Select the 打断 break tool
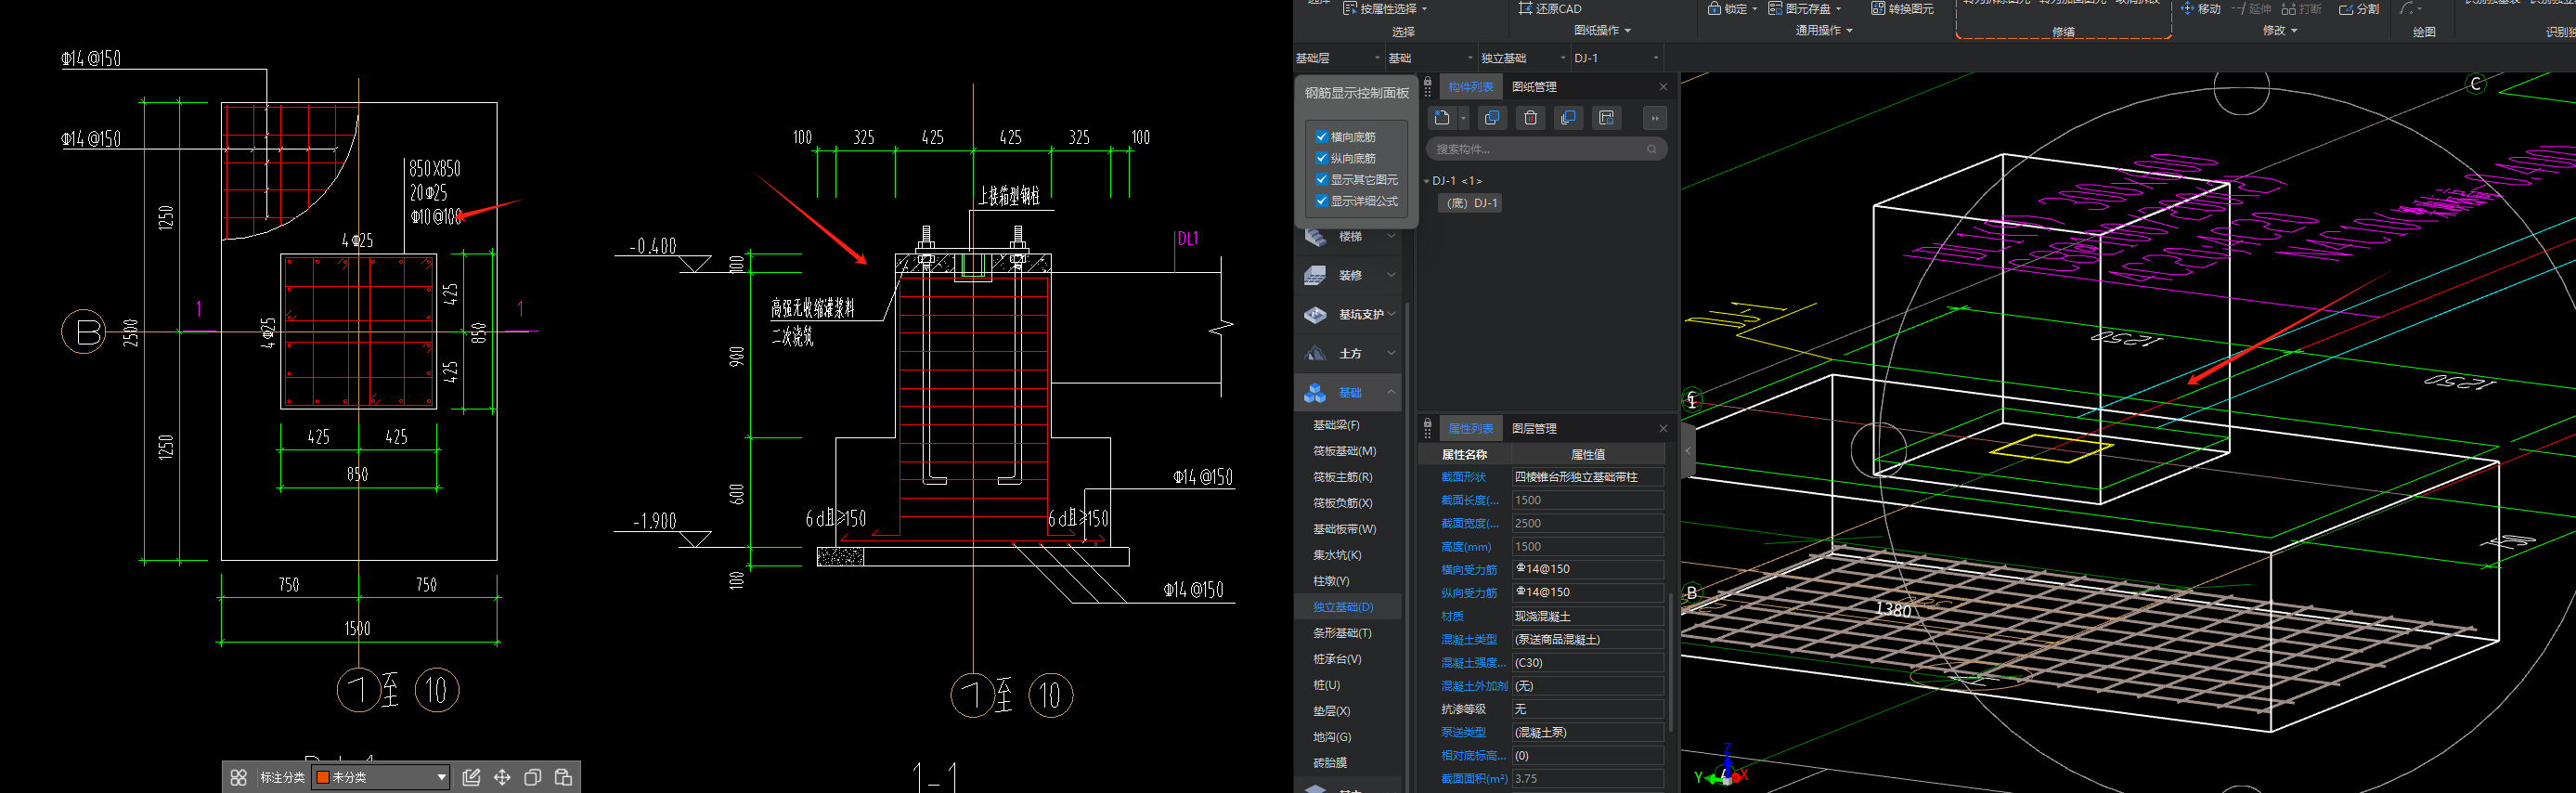Image resolution: width=2576 pixels, height=793 pixels. 2302,8
